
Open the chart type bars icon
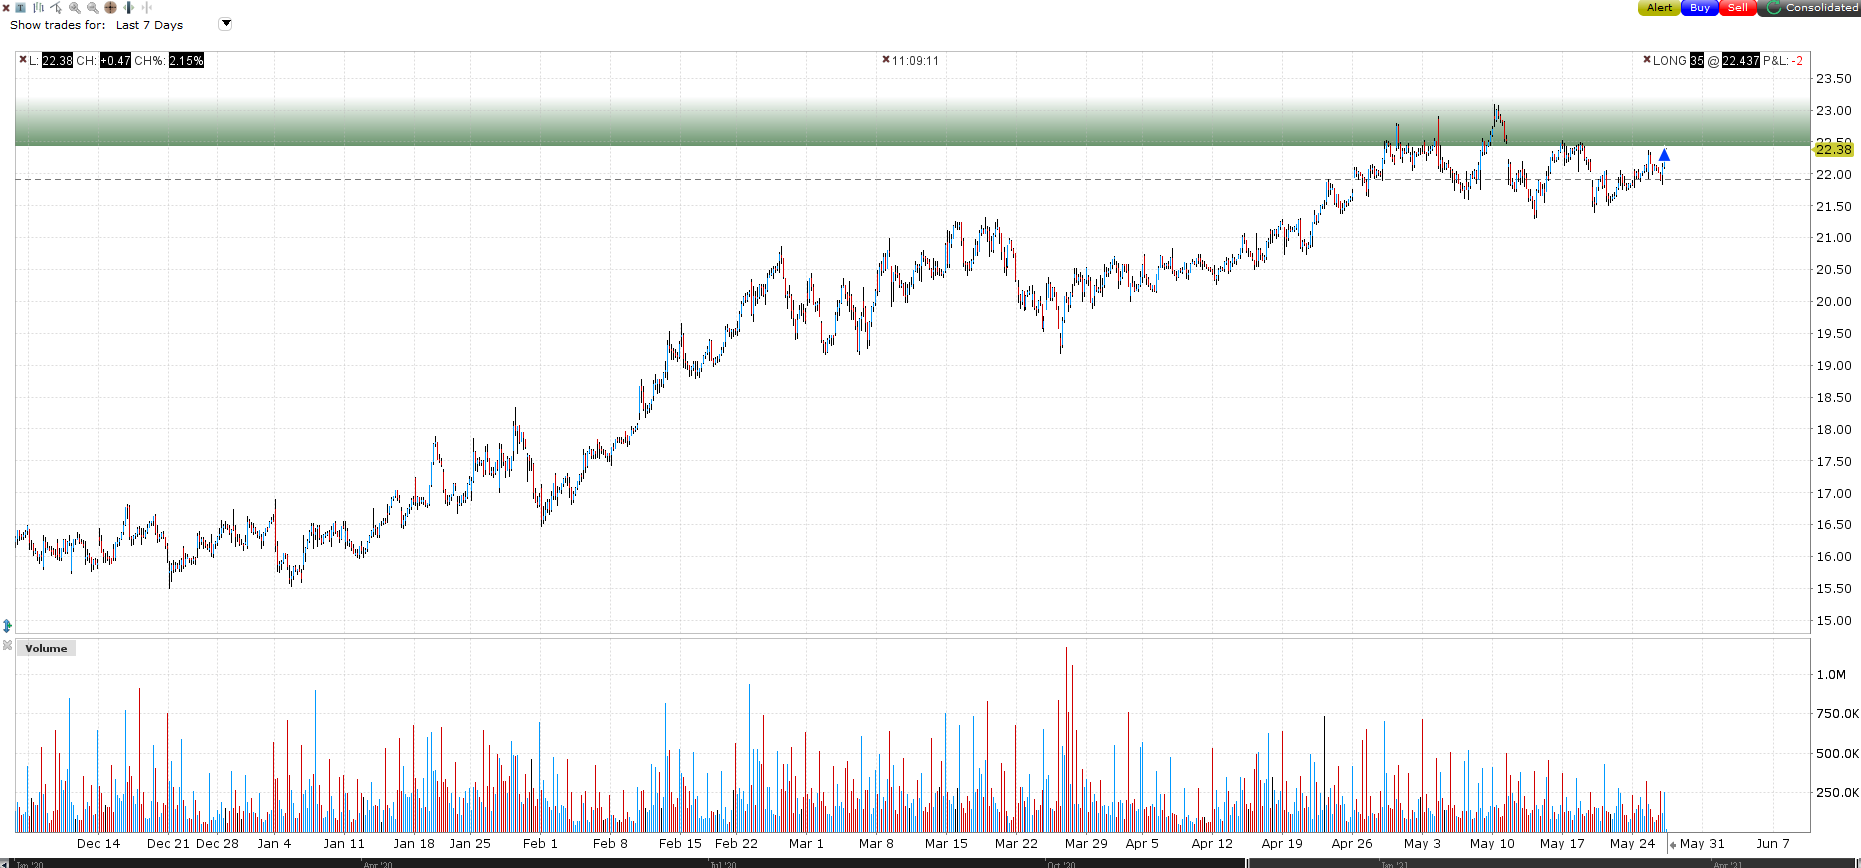click(38, 8)
